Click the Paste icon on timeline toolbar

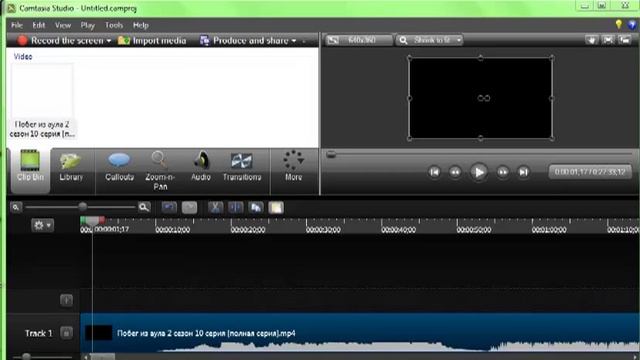click(276, 207)
